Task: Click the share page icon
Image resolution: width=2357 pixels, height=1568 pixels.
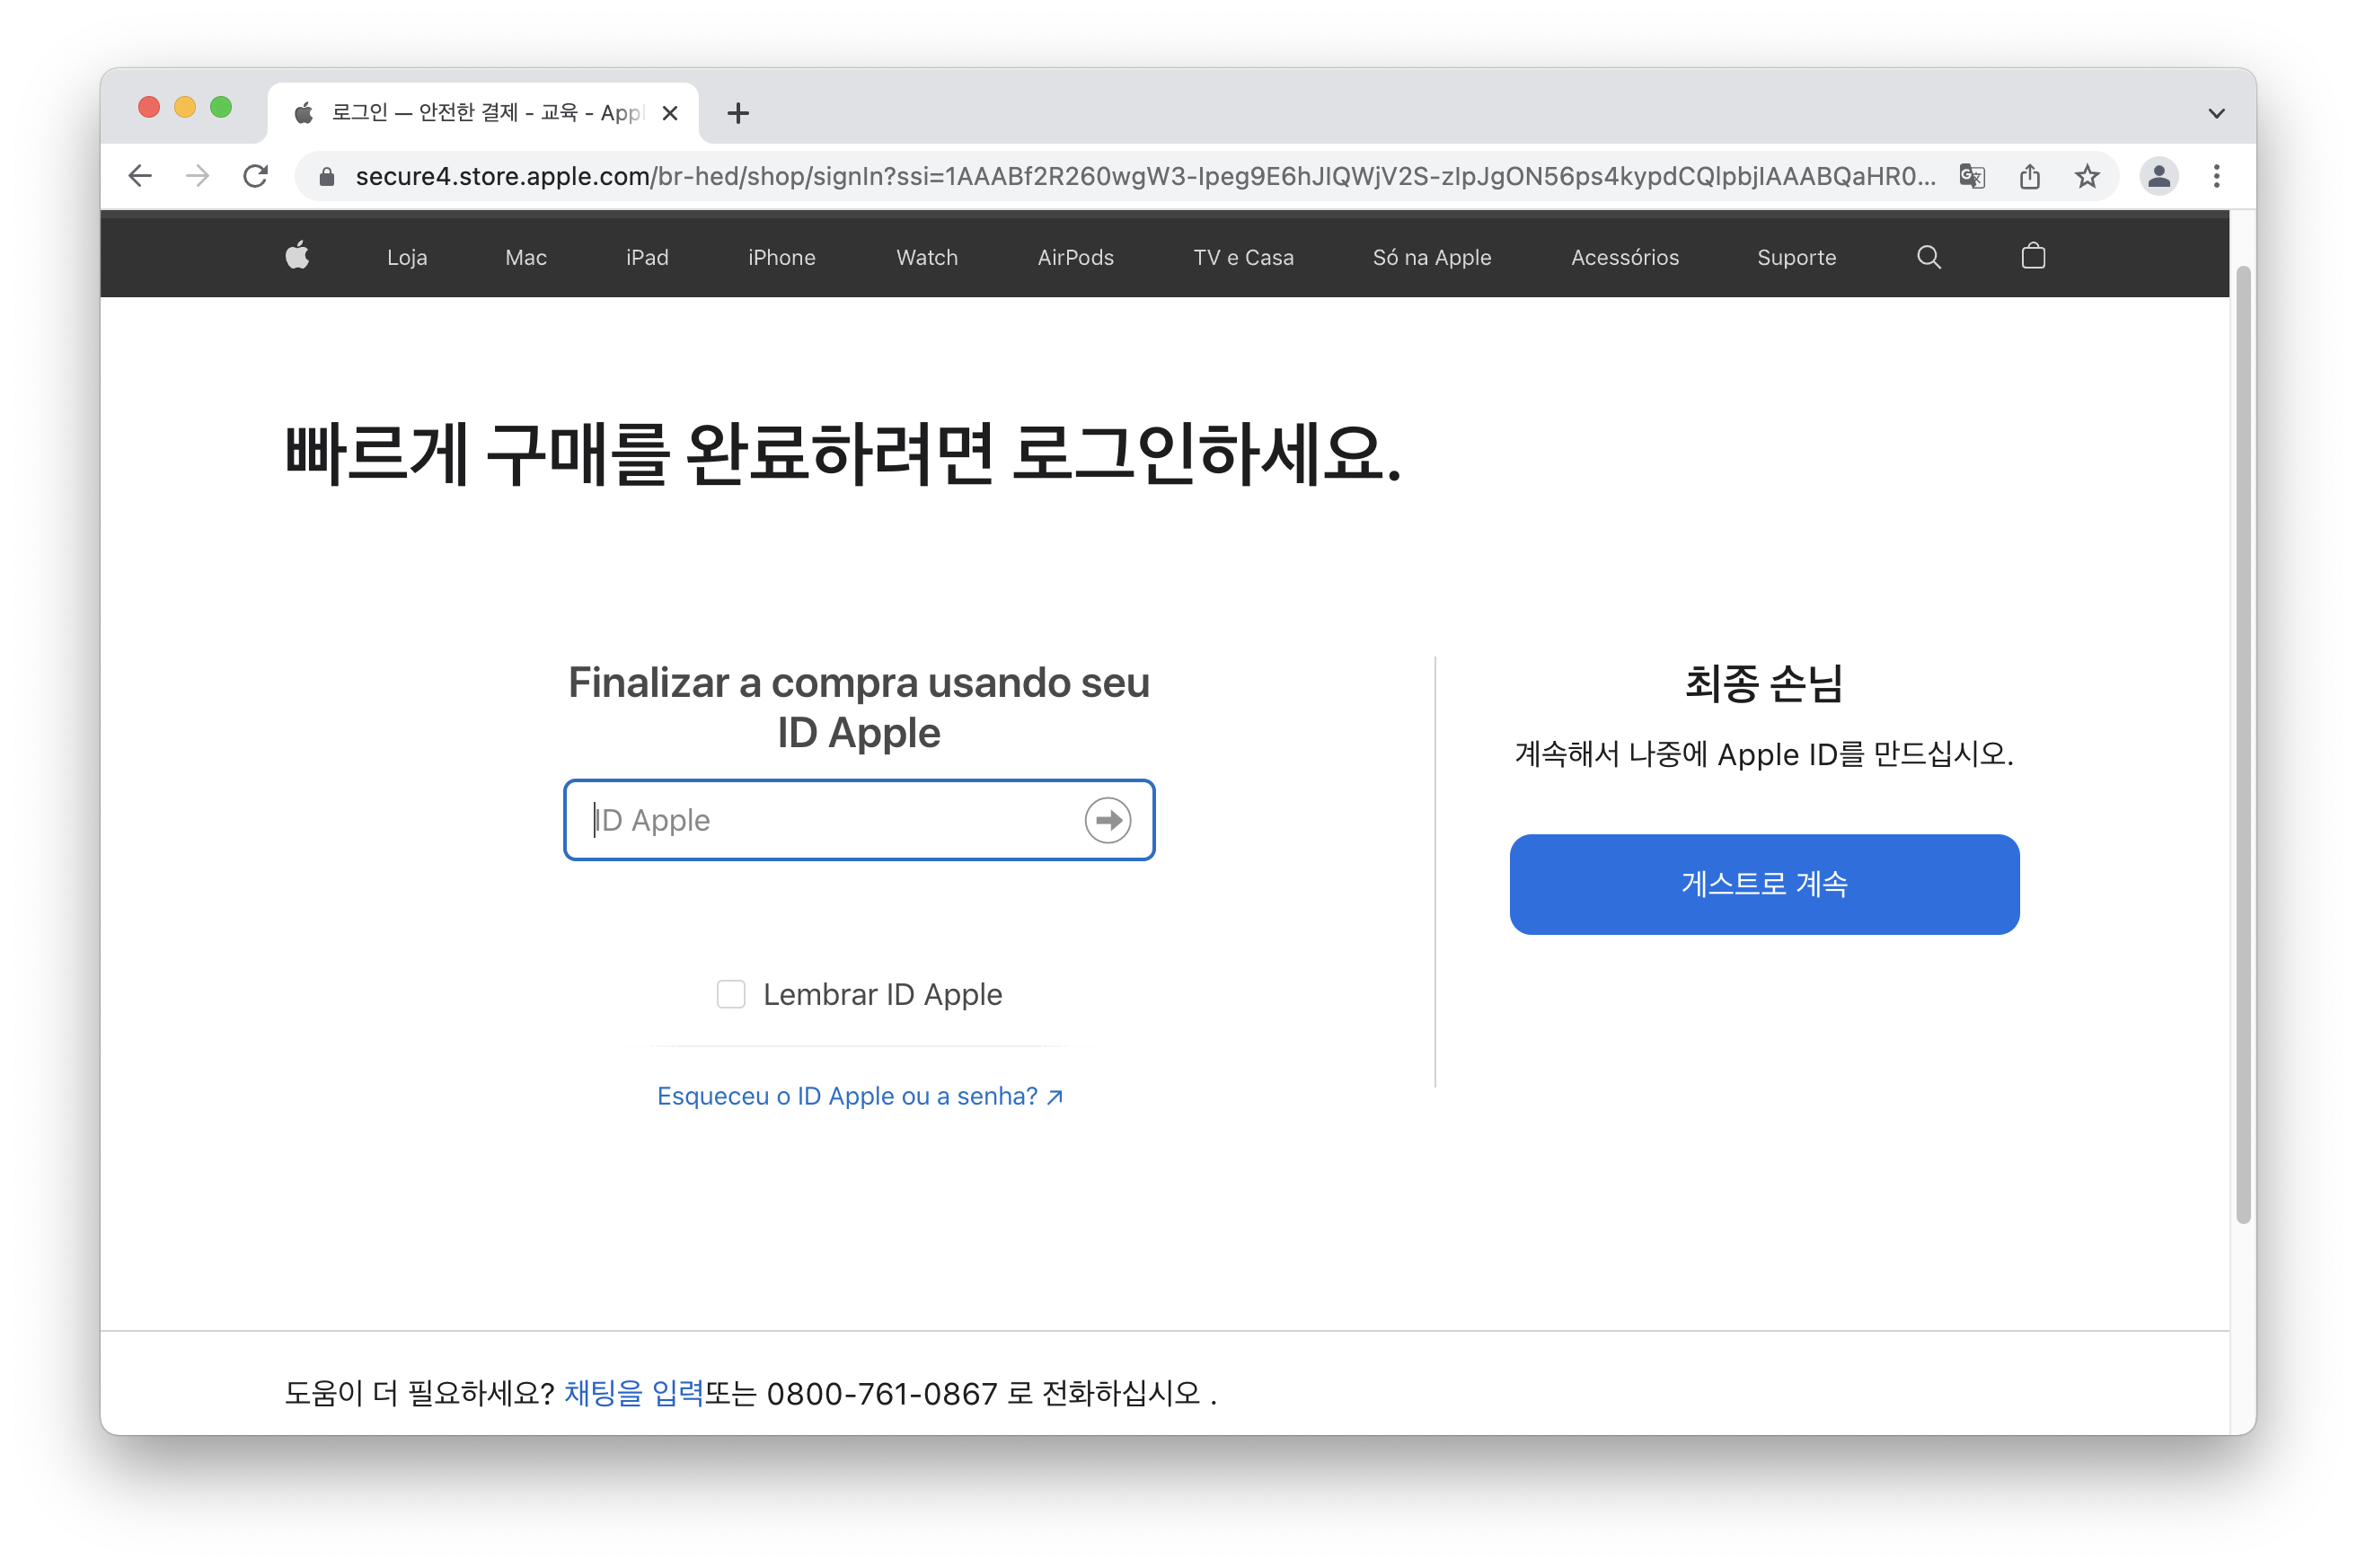Action: coord(2029,176)
